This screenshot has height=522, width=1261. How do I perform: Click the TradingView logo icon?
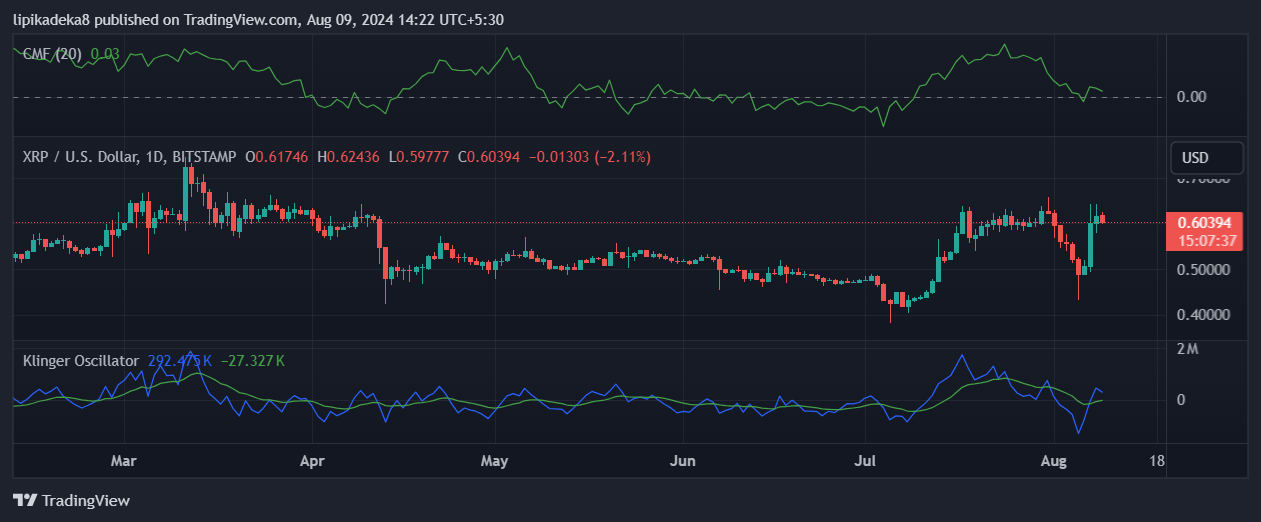click(x=25, y=501)
